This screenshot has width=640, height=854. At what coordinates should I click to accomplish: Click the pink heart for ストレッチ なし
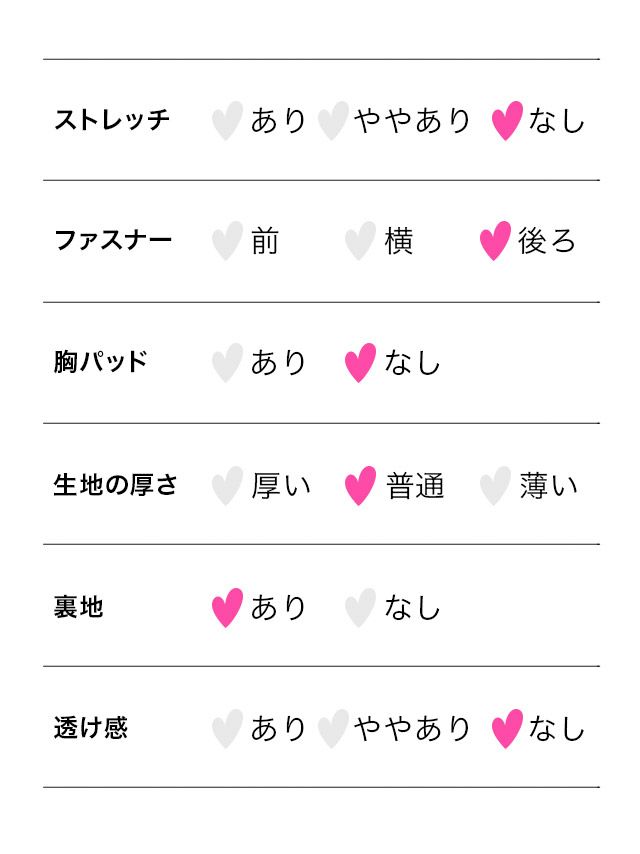tap(508, 121)
